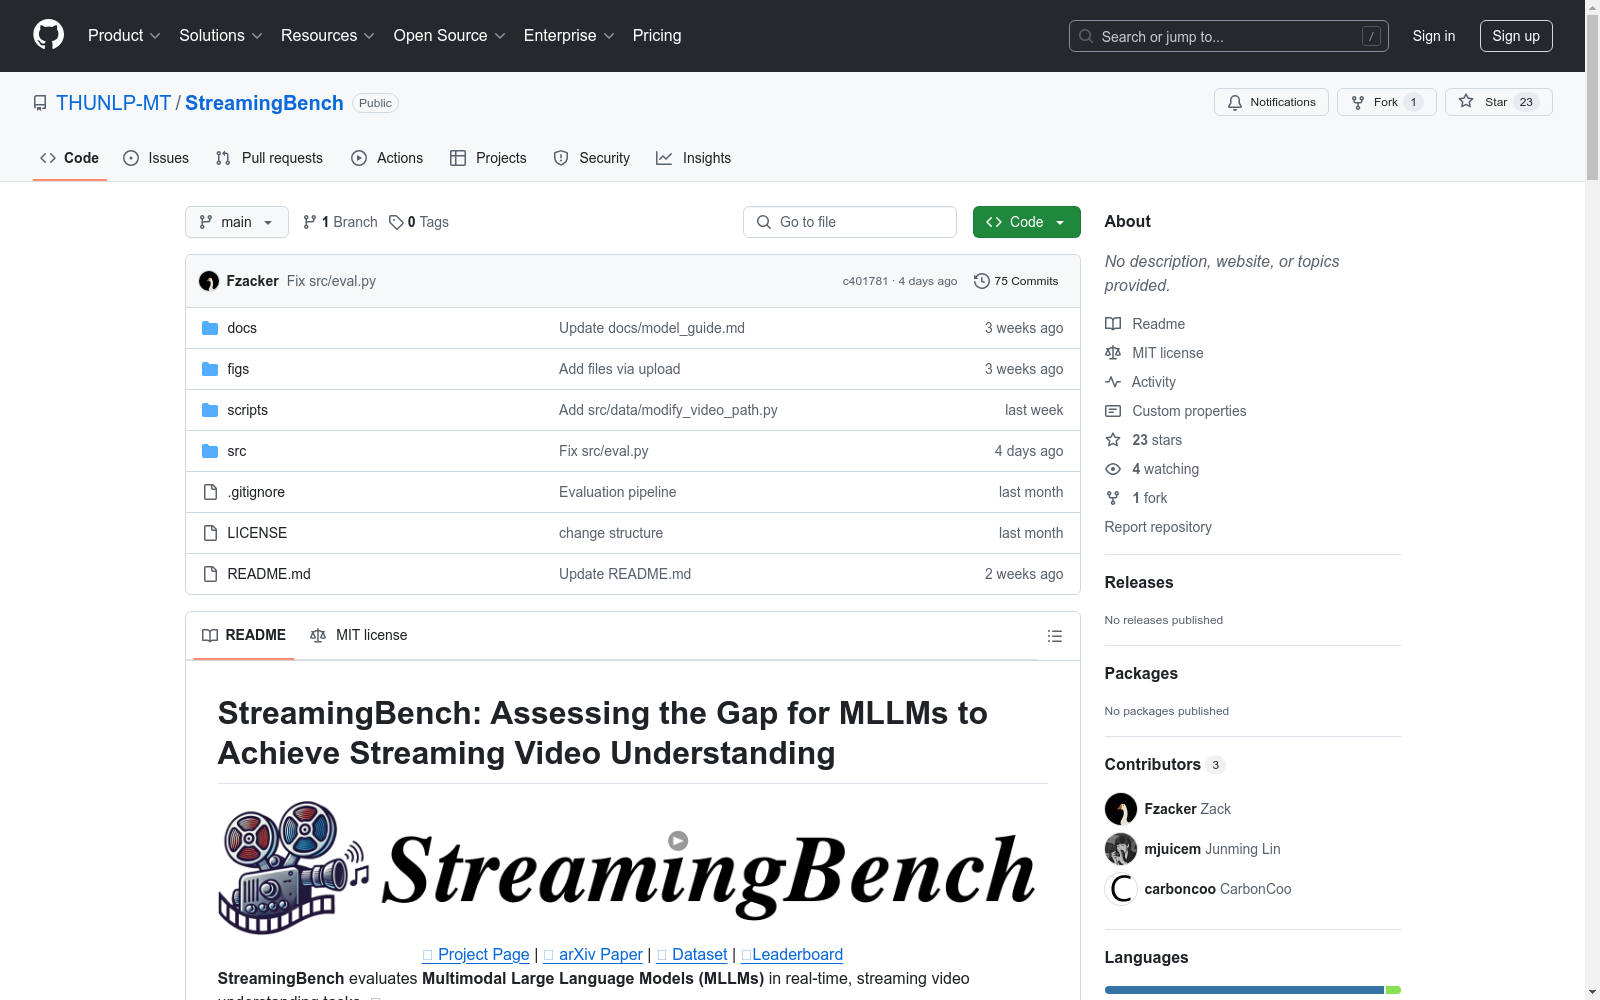This screenshot has width=1600, height=1000.
Task: Click the Sign up button
Action: (1516, 36)
